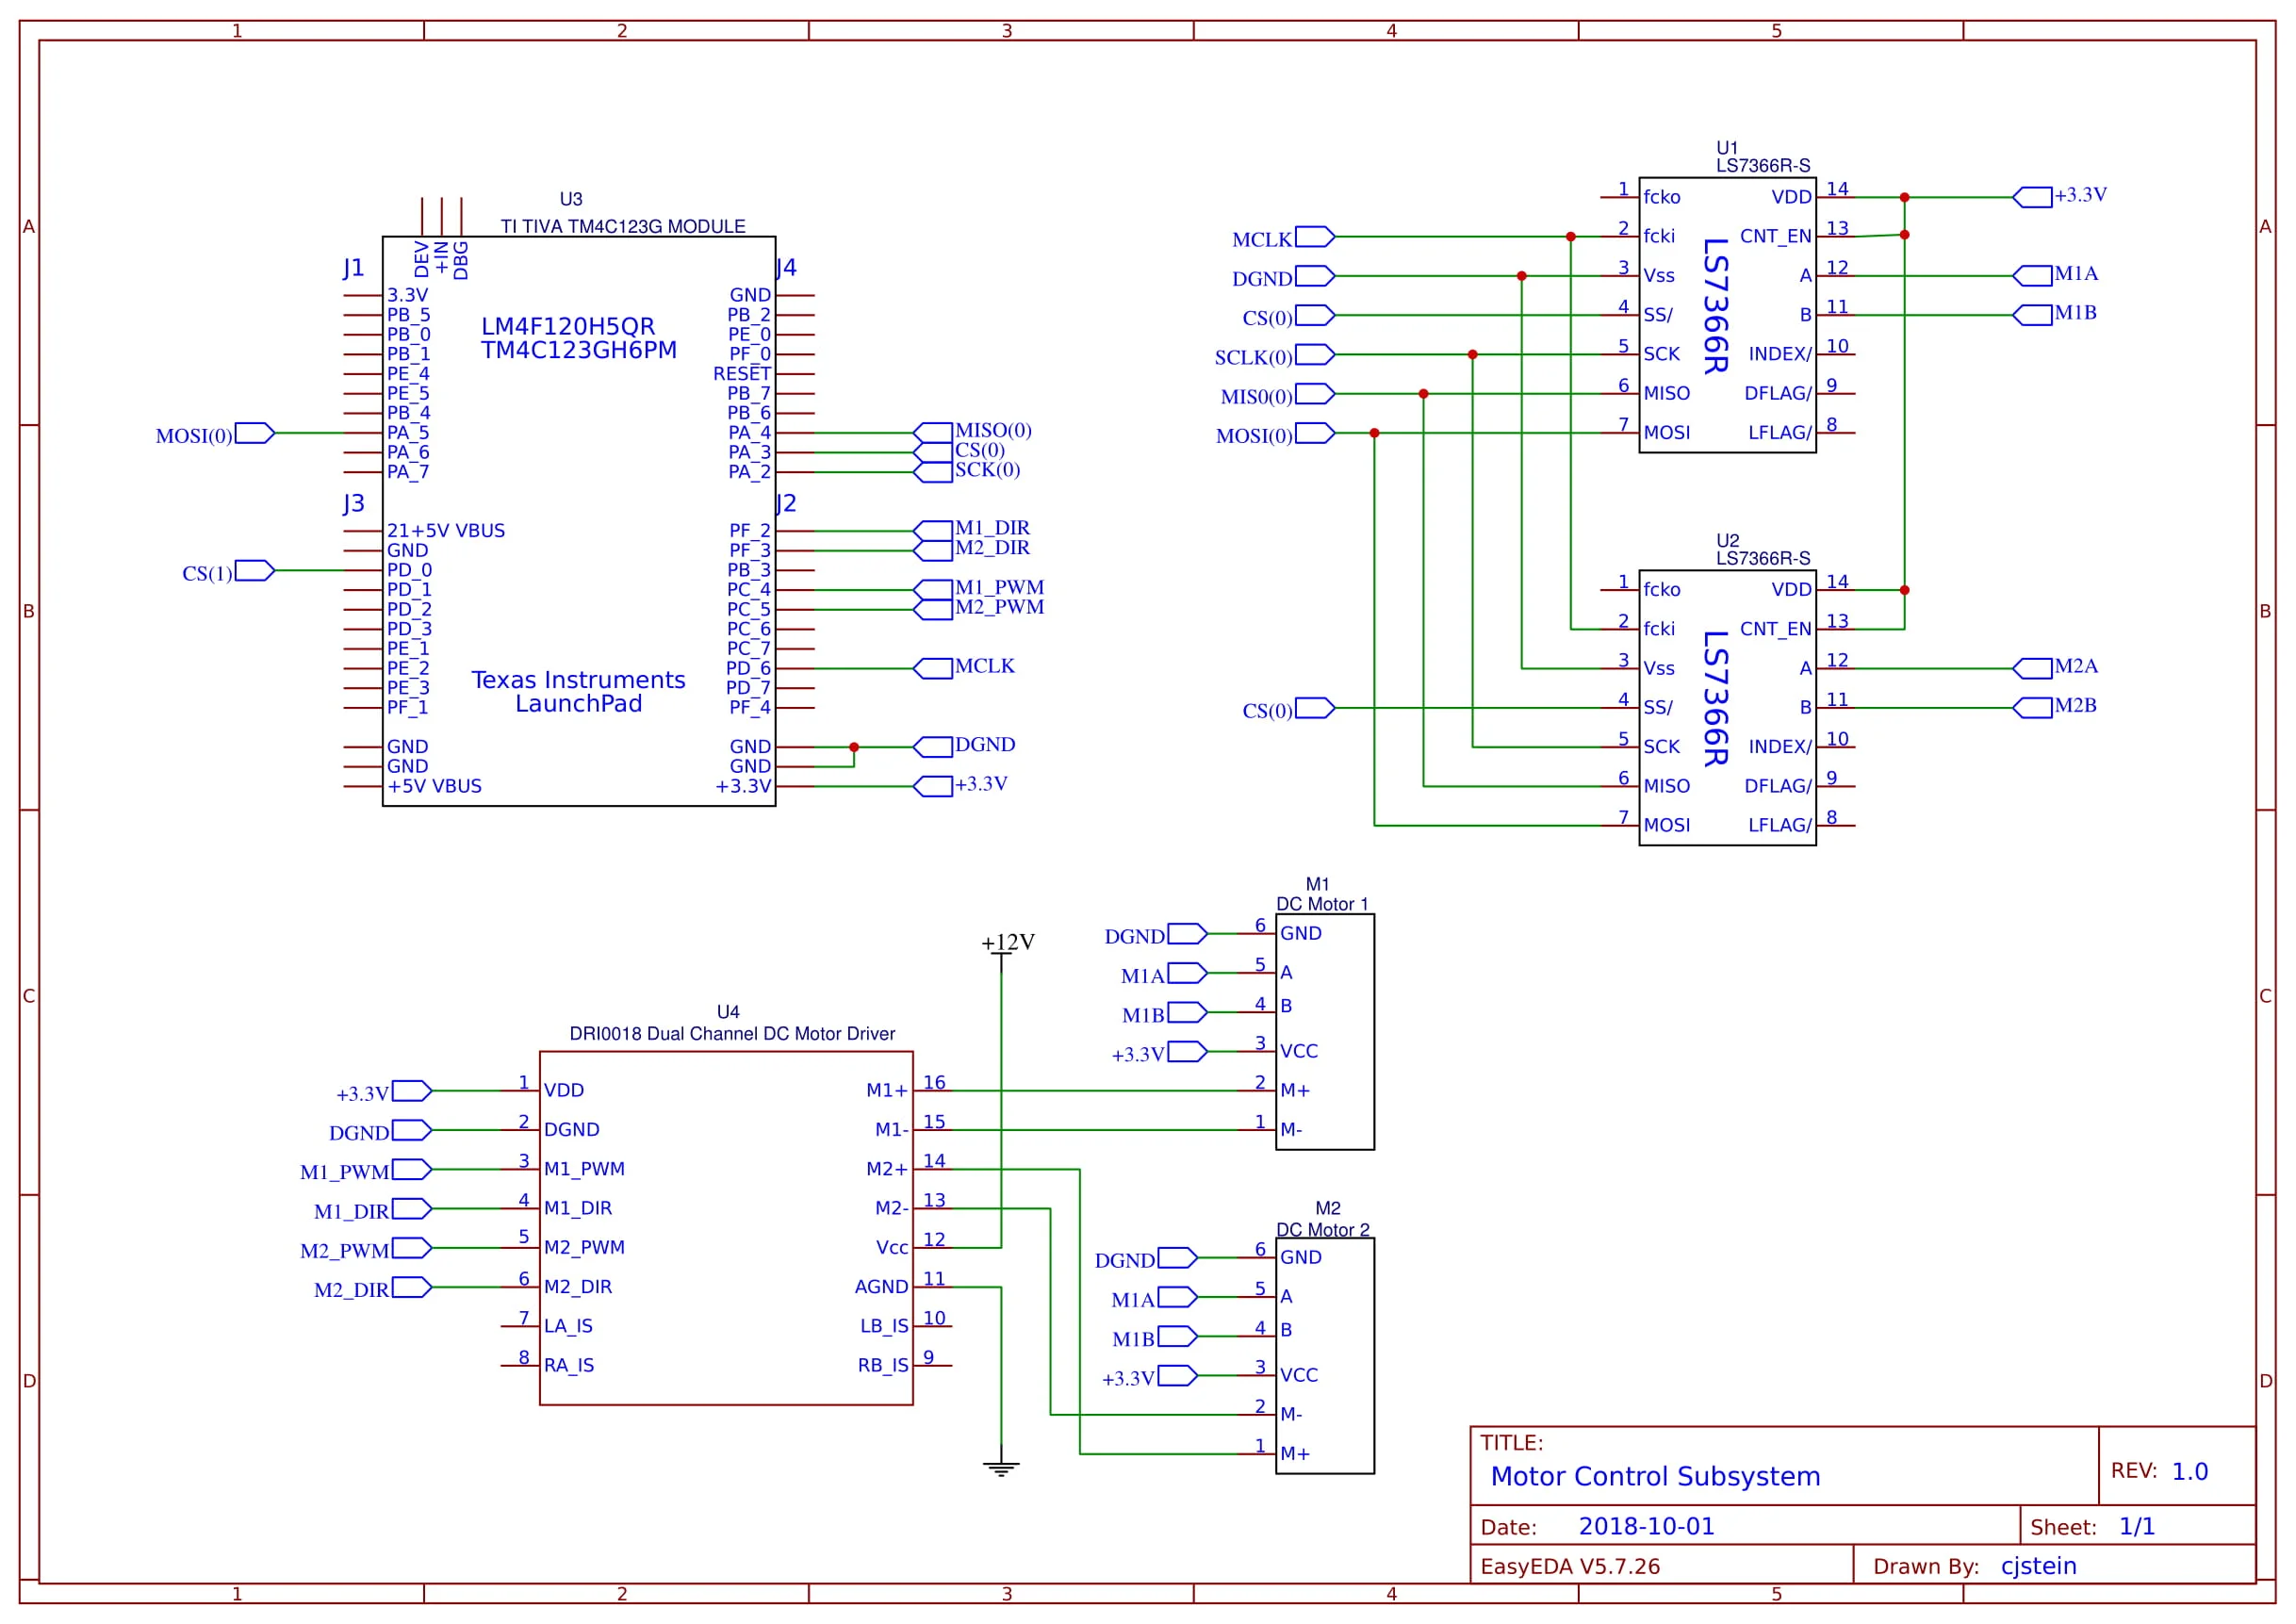Image resolution: width=2296 pixels, height=1624 pixels.
Task: Click the M2B net port at U2
Action: (x=2055, y=707)
